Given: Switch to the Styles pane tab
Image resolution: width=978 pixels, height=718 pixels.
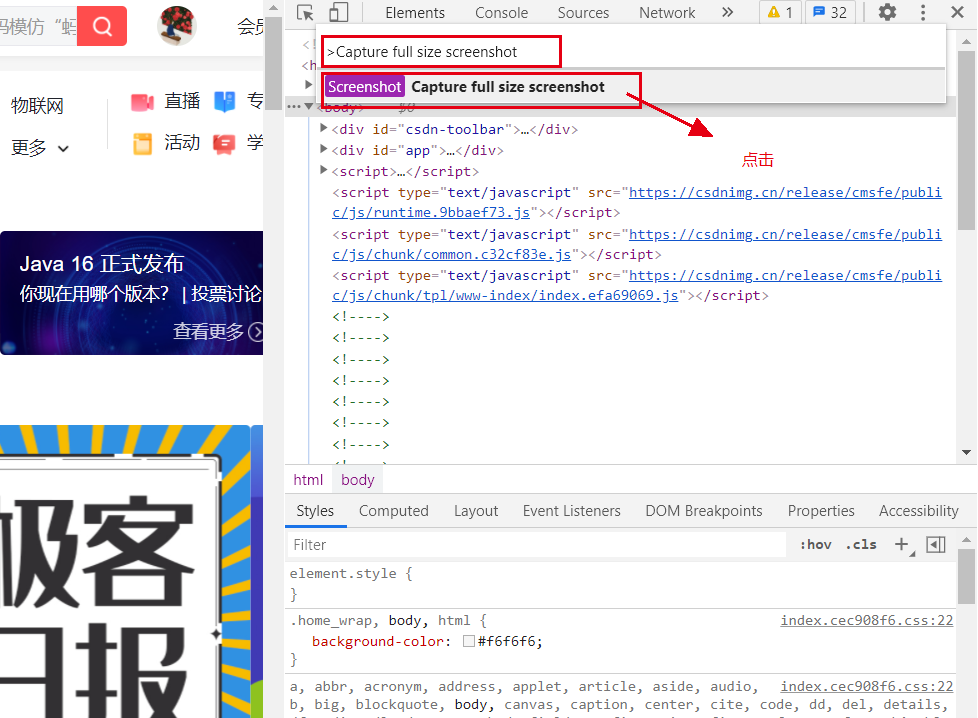Looking at the screenshot, I should 315,511.
